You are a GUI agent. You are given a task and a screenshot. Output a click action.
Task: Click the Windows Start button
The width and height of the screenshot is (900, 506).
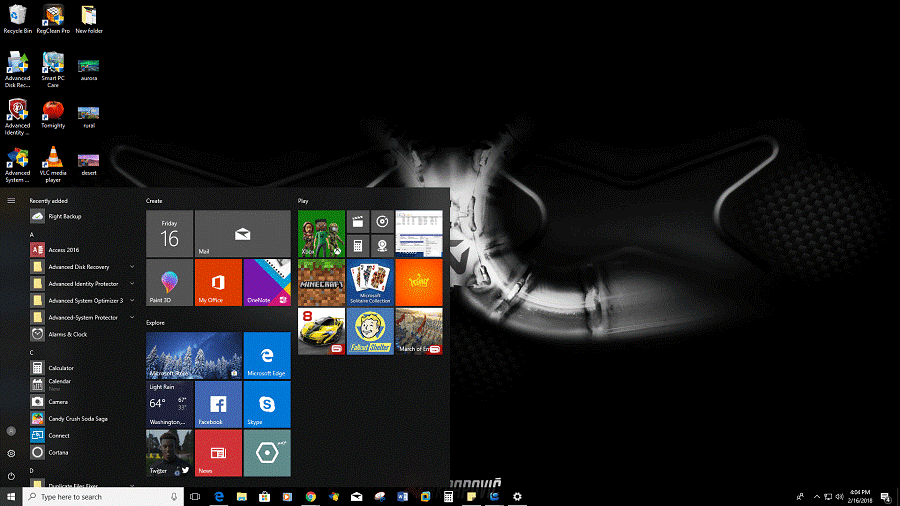[x=11, y=496]
